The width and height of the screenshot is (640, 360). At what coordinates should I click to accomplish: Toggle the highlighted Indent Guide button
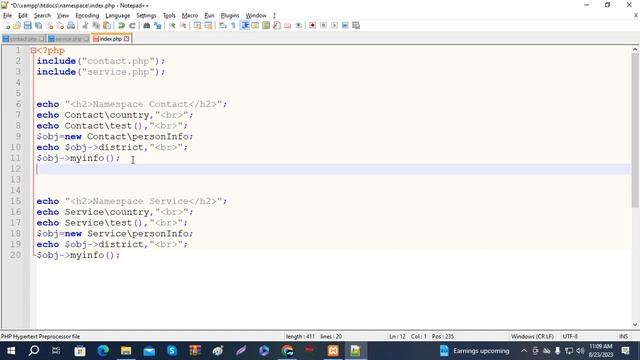coord(244,25)
